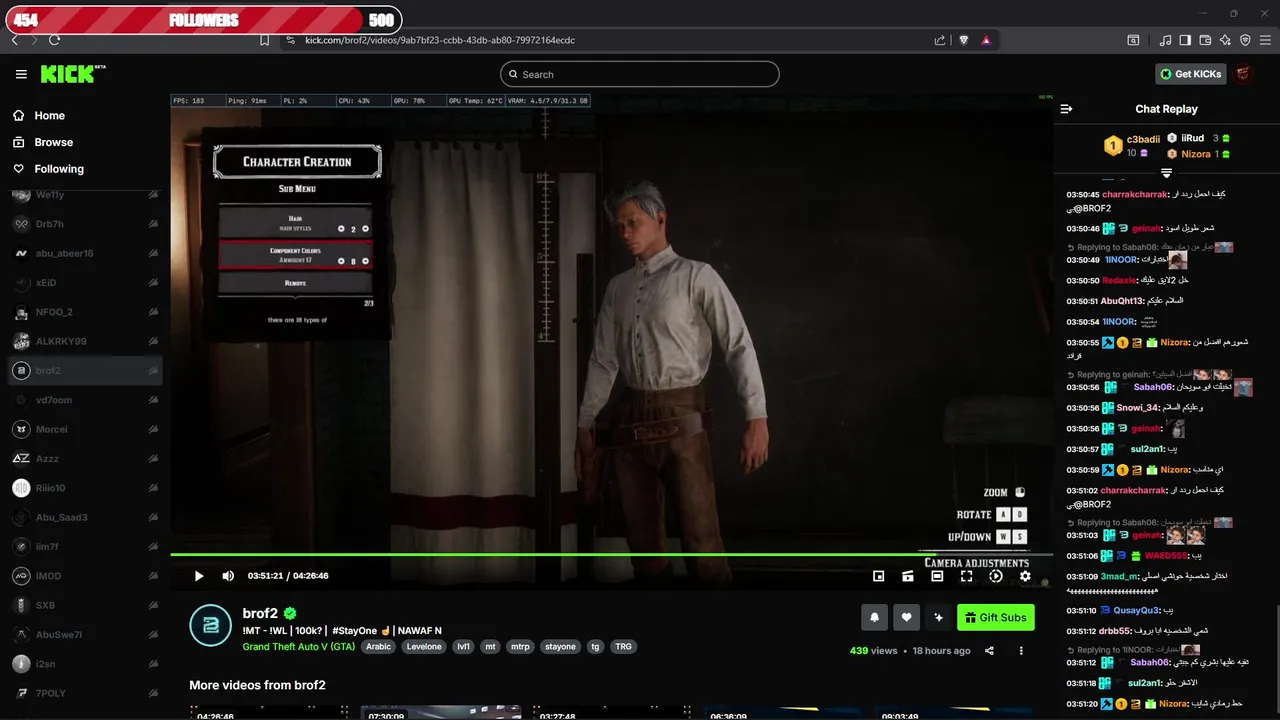Viewport: 1280px width, 720px height.
Task: Open the browser music playlist icon
Action: [1165, 40]
